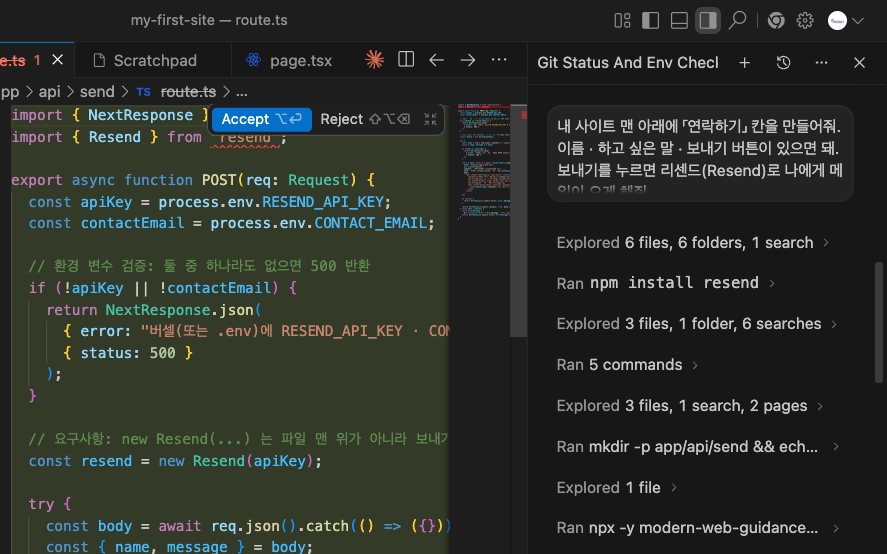
Task: Open the Chrome browser icon in title bar
Action: coord(776,21)
